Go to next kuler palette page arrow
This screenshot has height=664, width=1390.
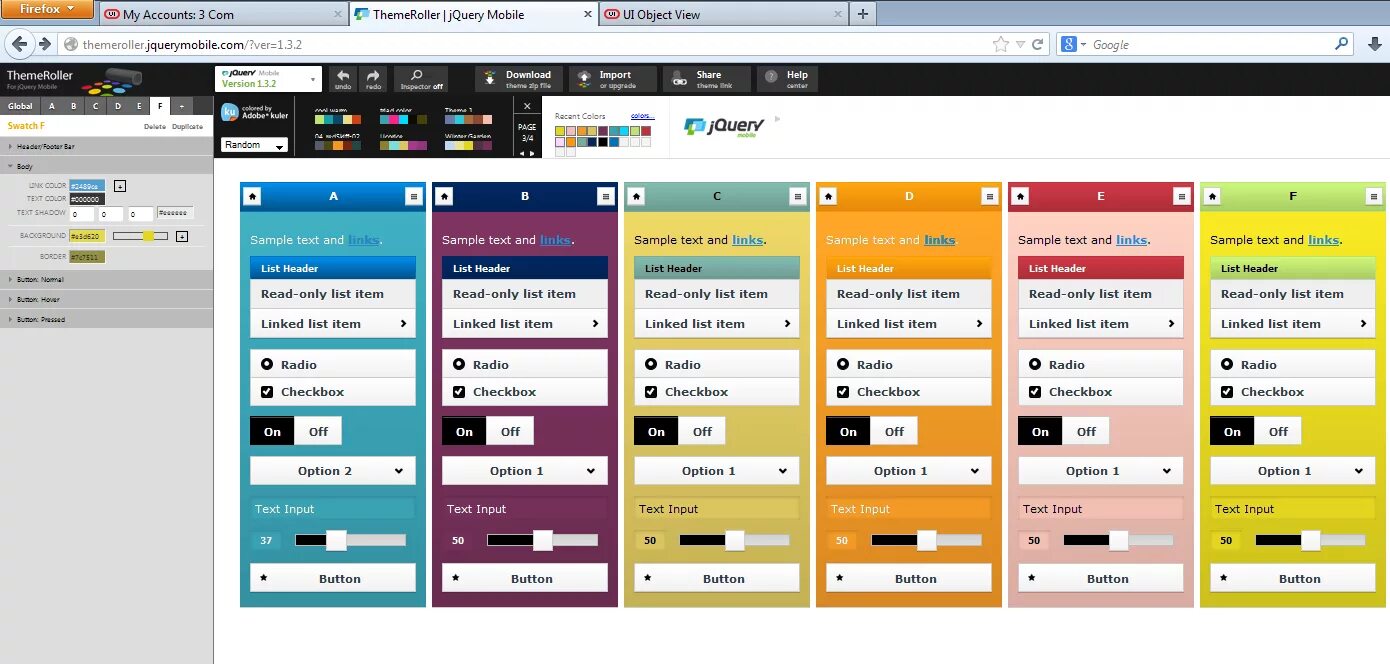pyautogui.click(x=534, y=153)
